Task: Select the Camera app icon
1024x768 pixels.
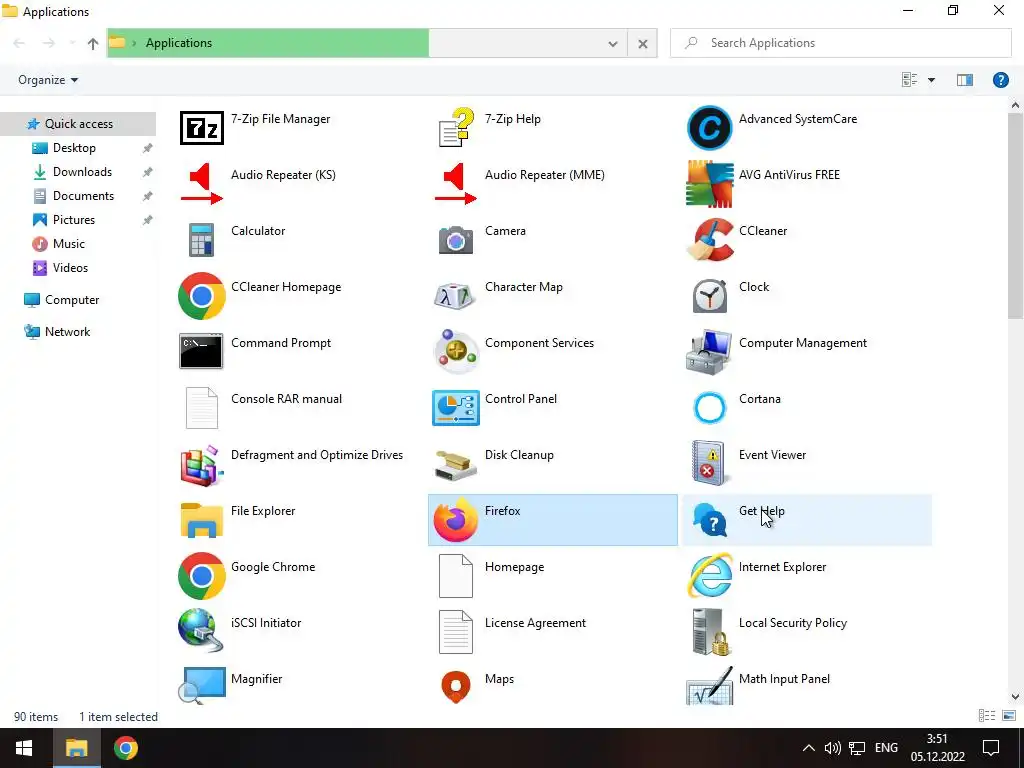Action: coord(456,240)
